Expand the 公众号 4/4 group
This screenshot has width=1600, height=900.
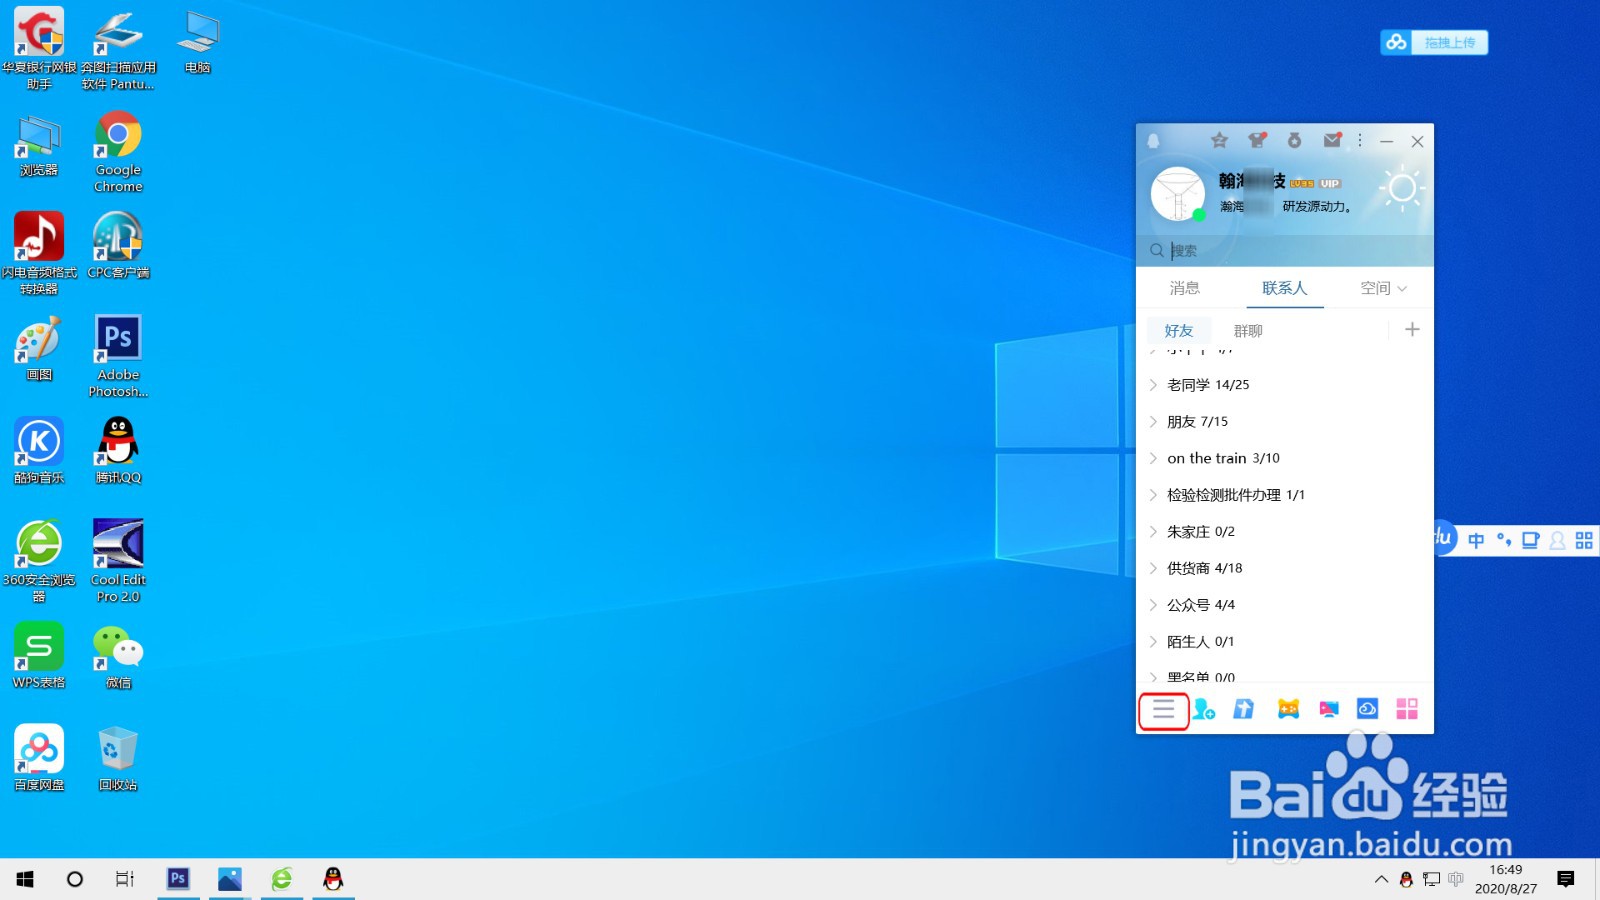1285,605
